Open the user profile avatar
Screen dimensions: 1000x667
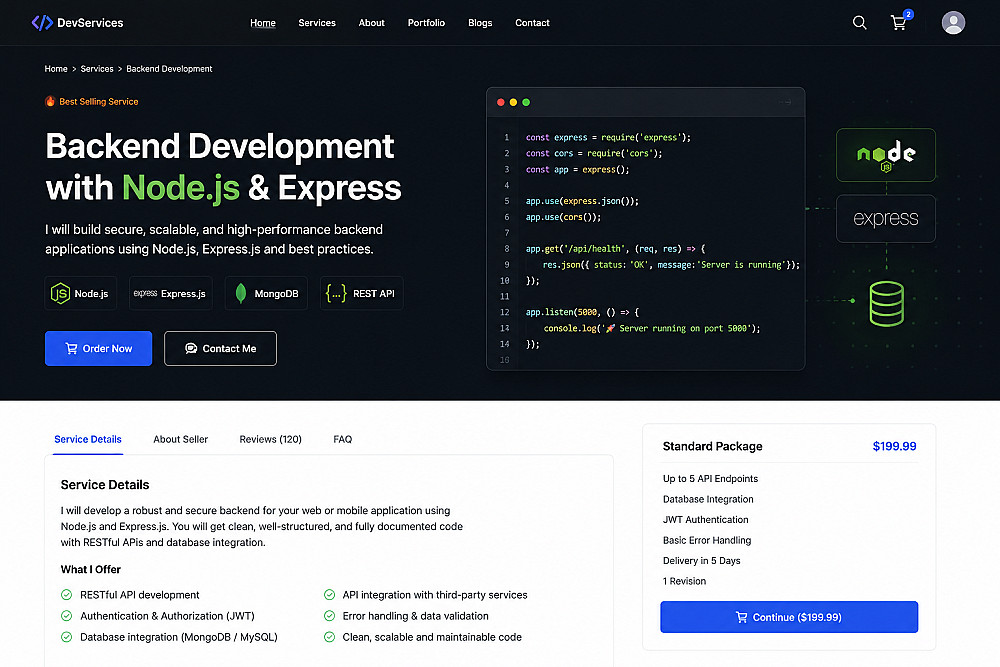click(x=953, y=23)
